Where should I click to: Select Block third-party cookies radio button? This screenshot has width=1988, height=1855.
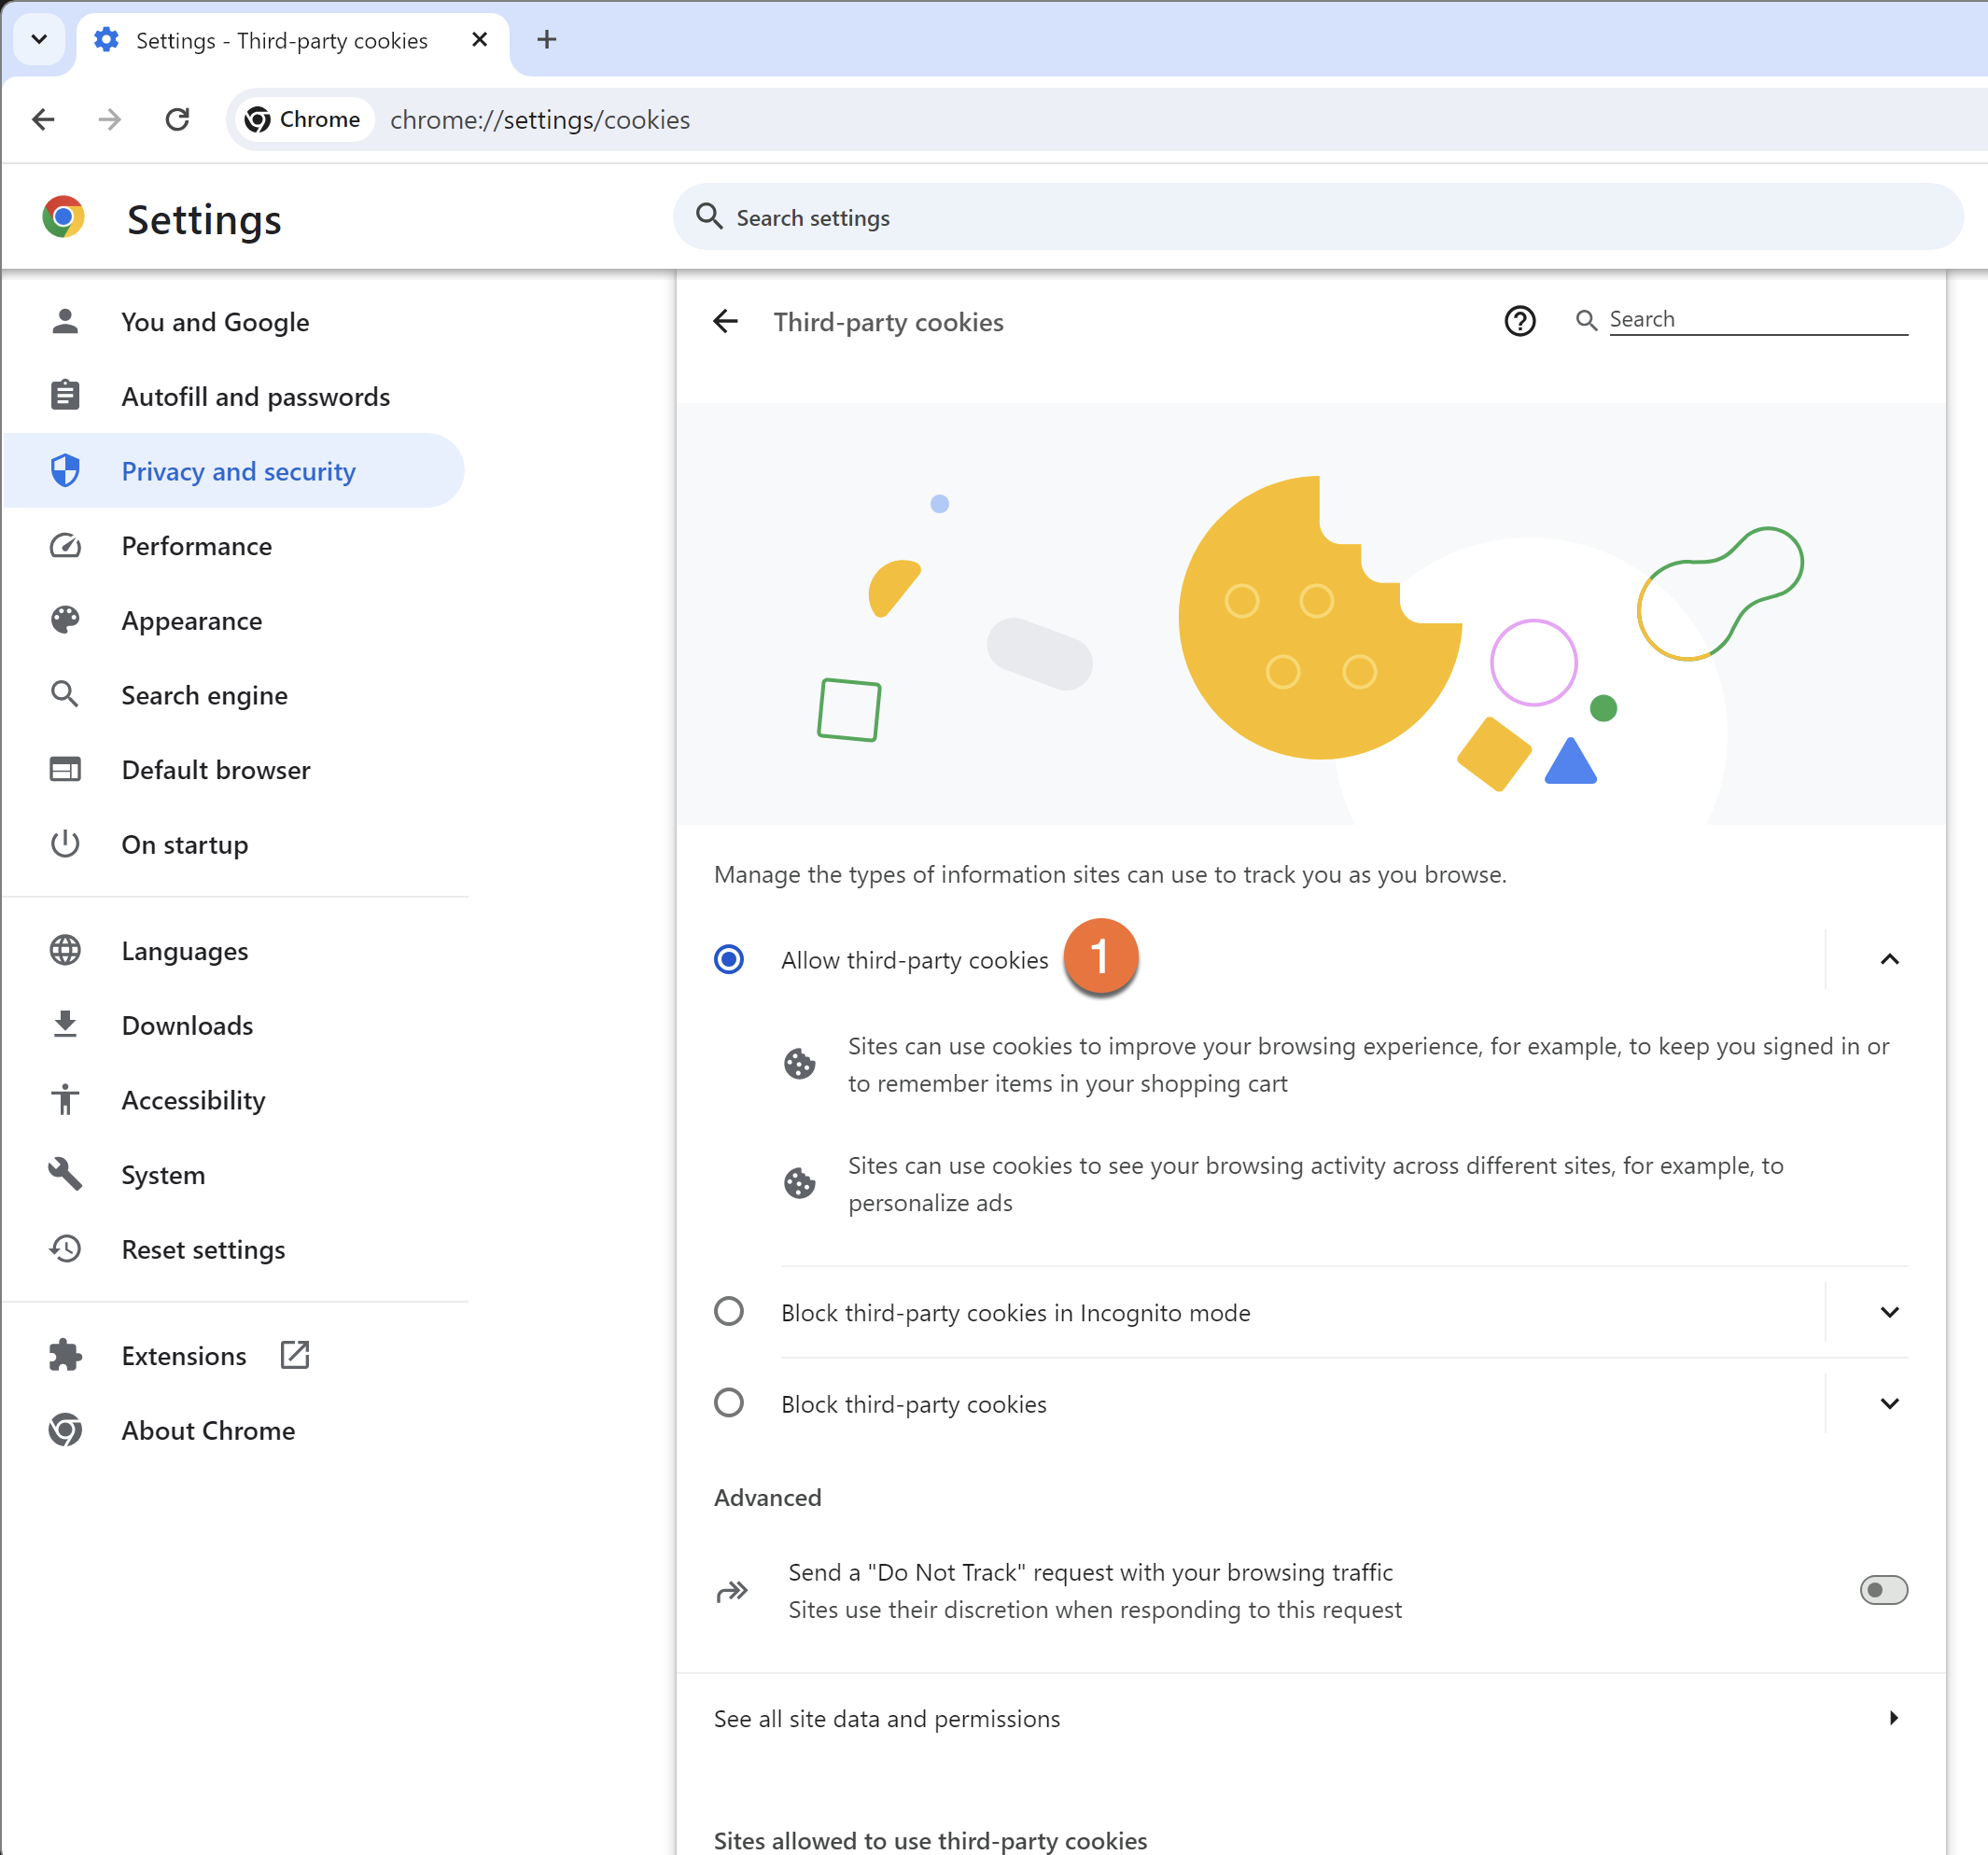[x=729, y=1403]
